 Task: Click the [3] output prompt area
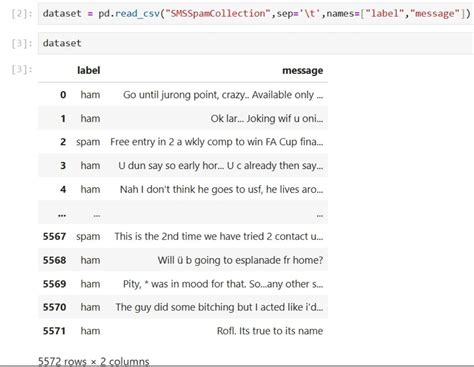(x=22, y=69)
